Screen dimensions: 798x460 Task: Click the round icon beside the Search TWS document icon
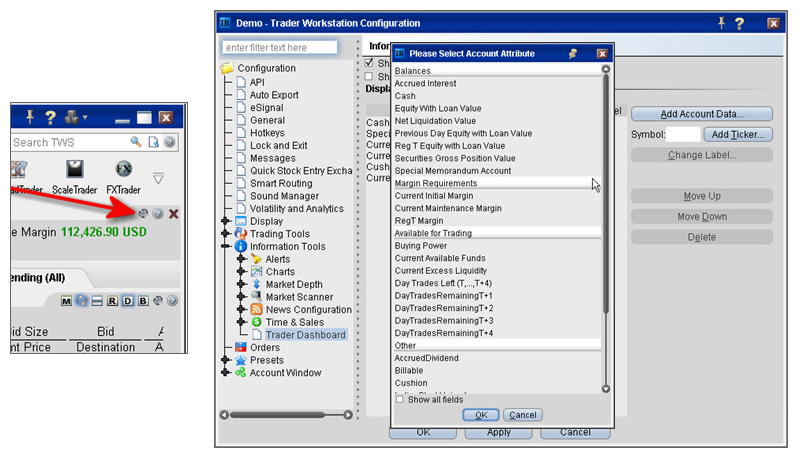click(x=169, y=142)
